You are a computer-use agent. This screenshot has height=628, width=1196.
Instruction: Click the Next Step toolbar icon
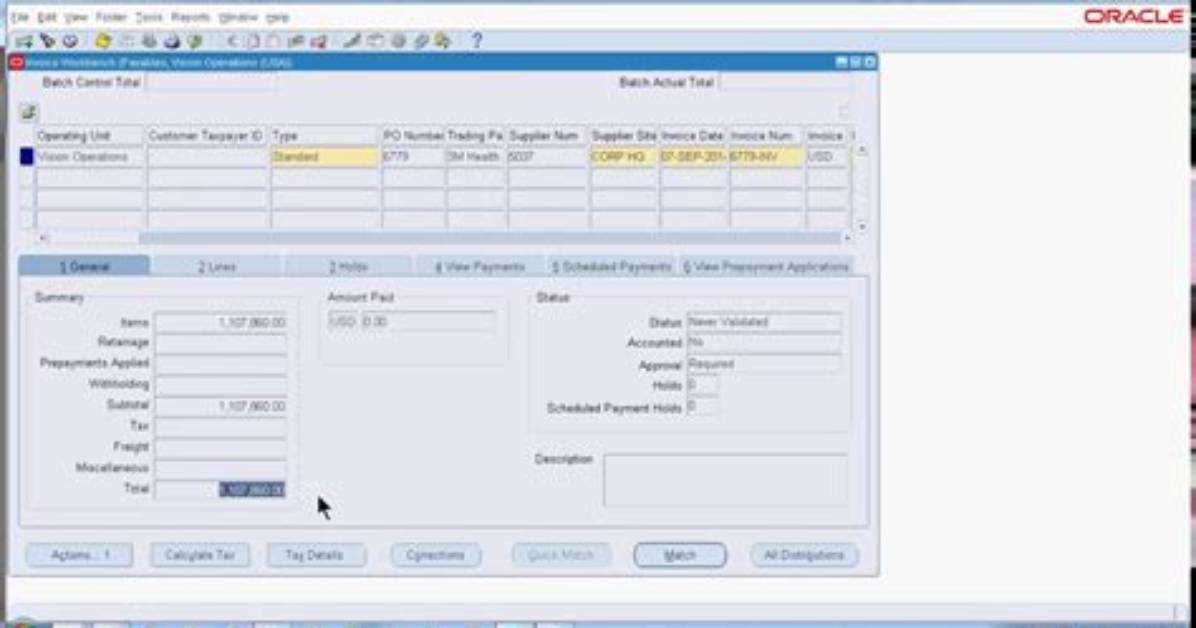point(127,41)
